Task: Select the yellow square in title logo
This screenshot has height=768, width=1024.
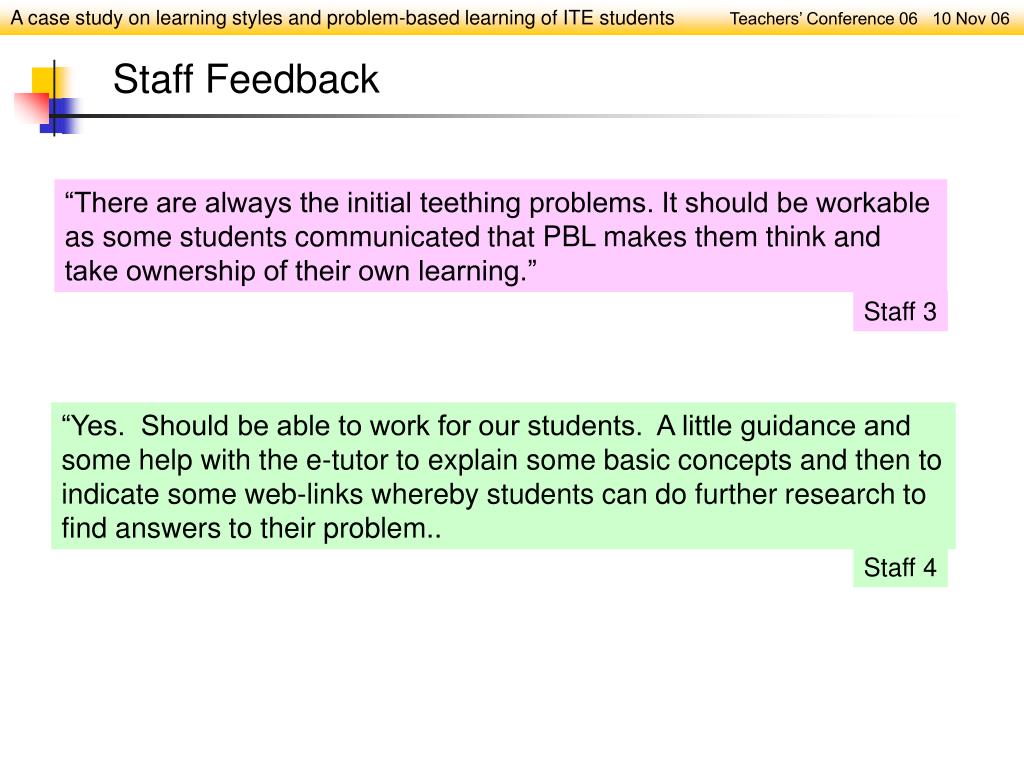Action: [x=46, y=82]
